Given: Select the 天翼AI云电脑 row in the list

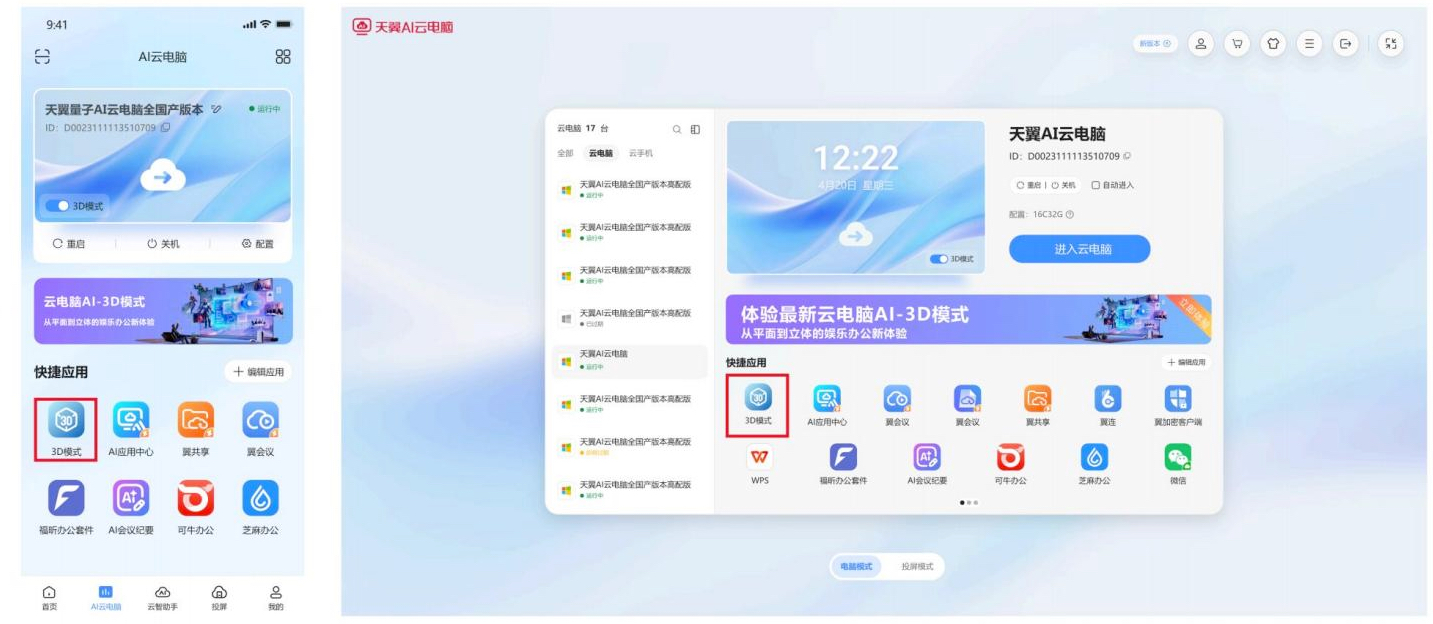Looking at the screenshot, I should coord(630,360).
